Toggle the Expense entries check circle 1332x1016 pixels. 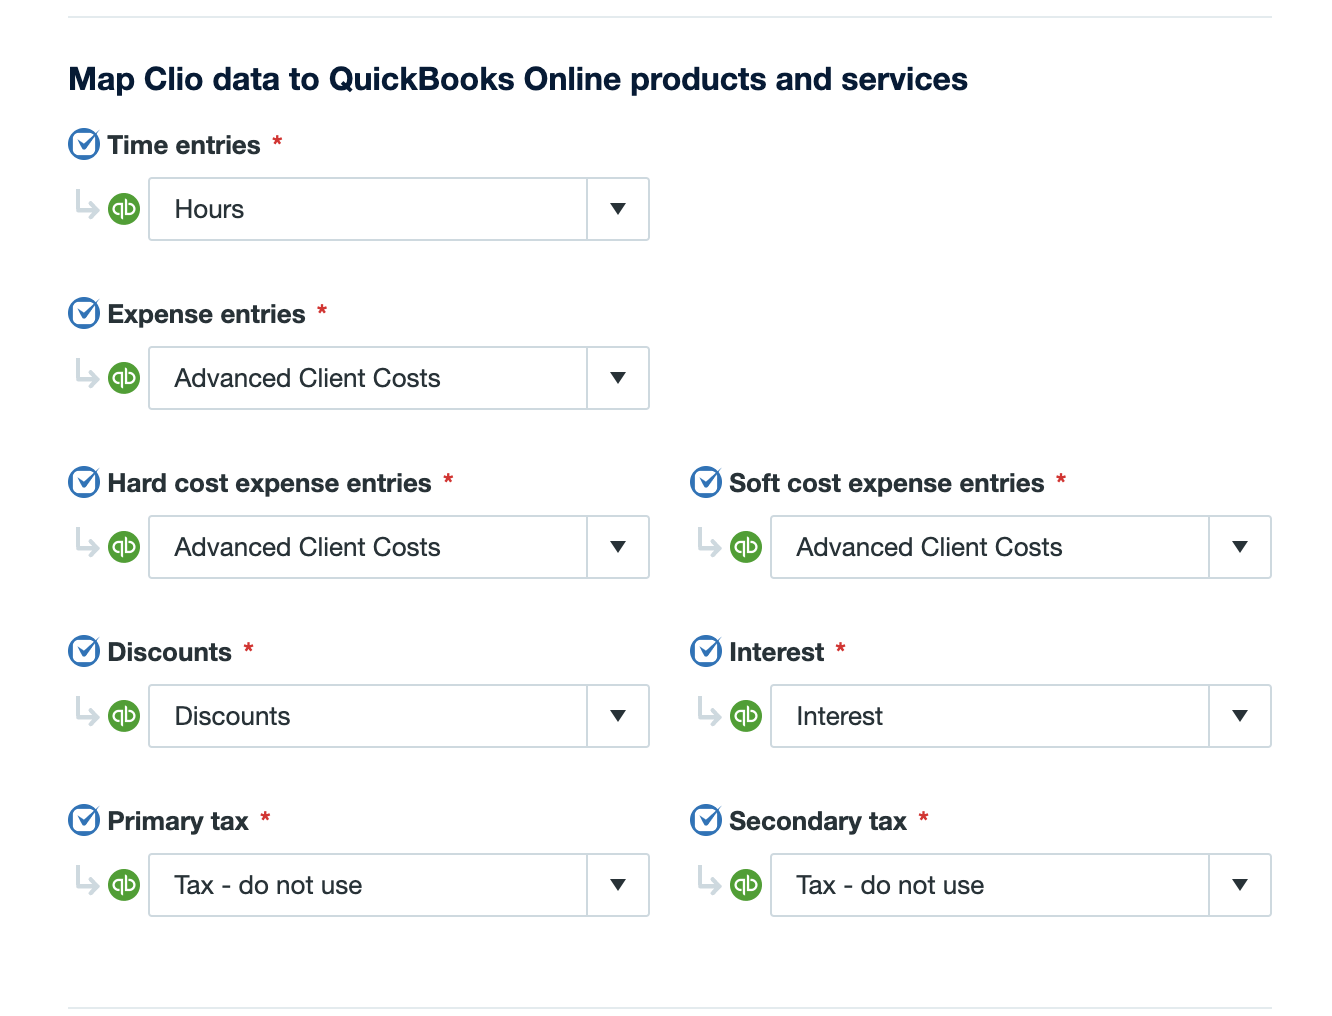pos(84,314)
